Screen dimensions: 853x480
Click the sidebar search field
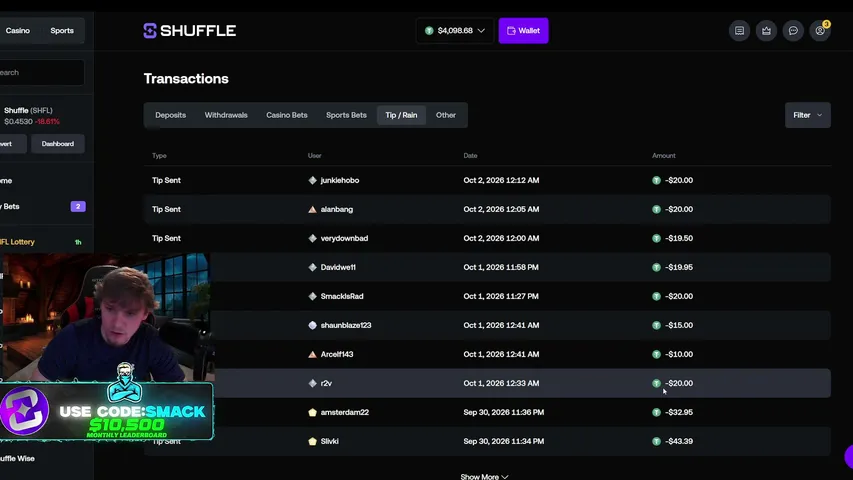[42, 72]
